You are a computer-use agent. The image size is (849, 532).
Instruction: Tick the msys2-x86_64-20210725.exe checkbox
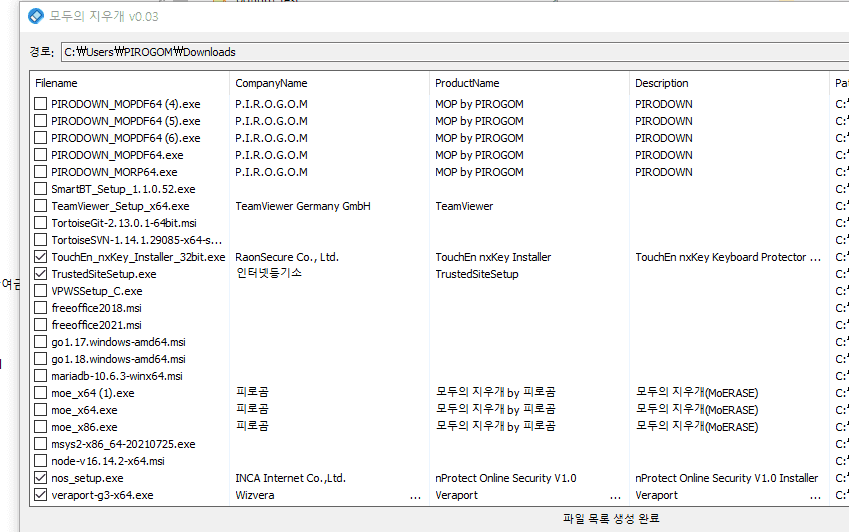pyautogui.click(x=41, y=444)
